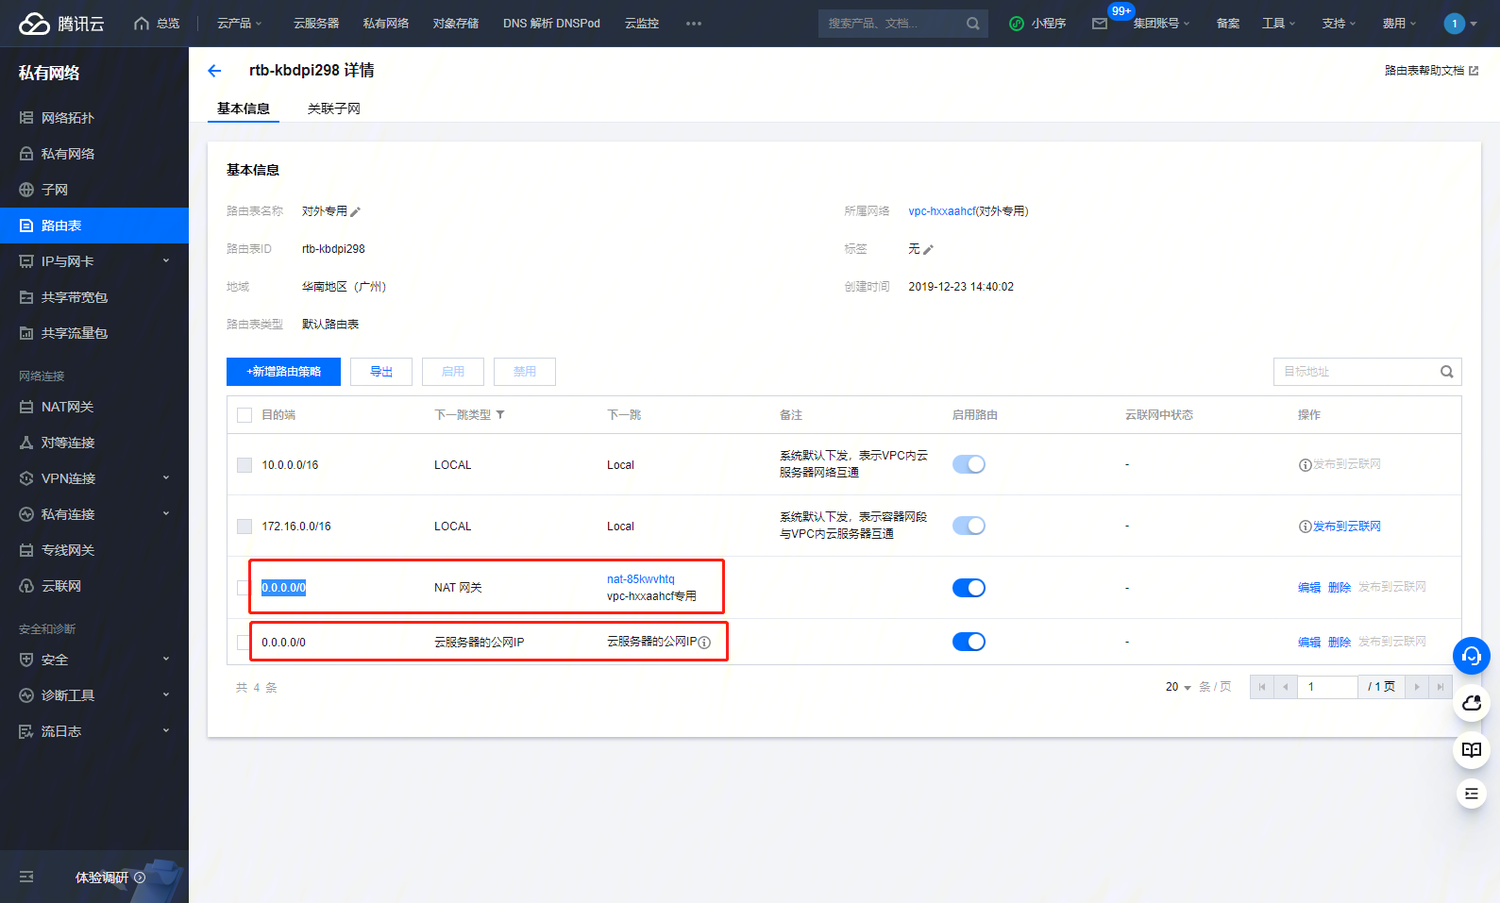1500x903 pixels.
Task: Click the filter icon on 下一跳类型 column
Action: click(500, 415)
